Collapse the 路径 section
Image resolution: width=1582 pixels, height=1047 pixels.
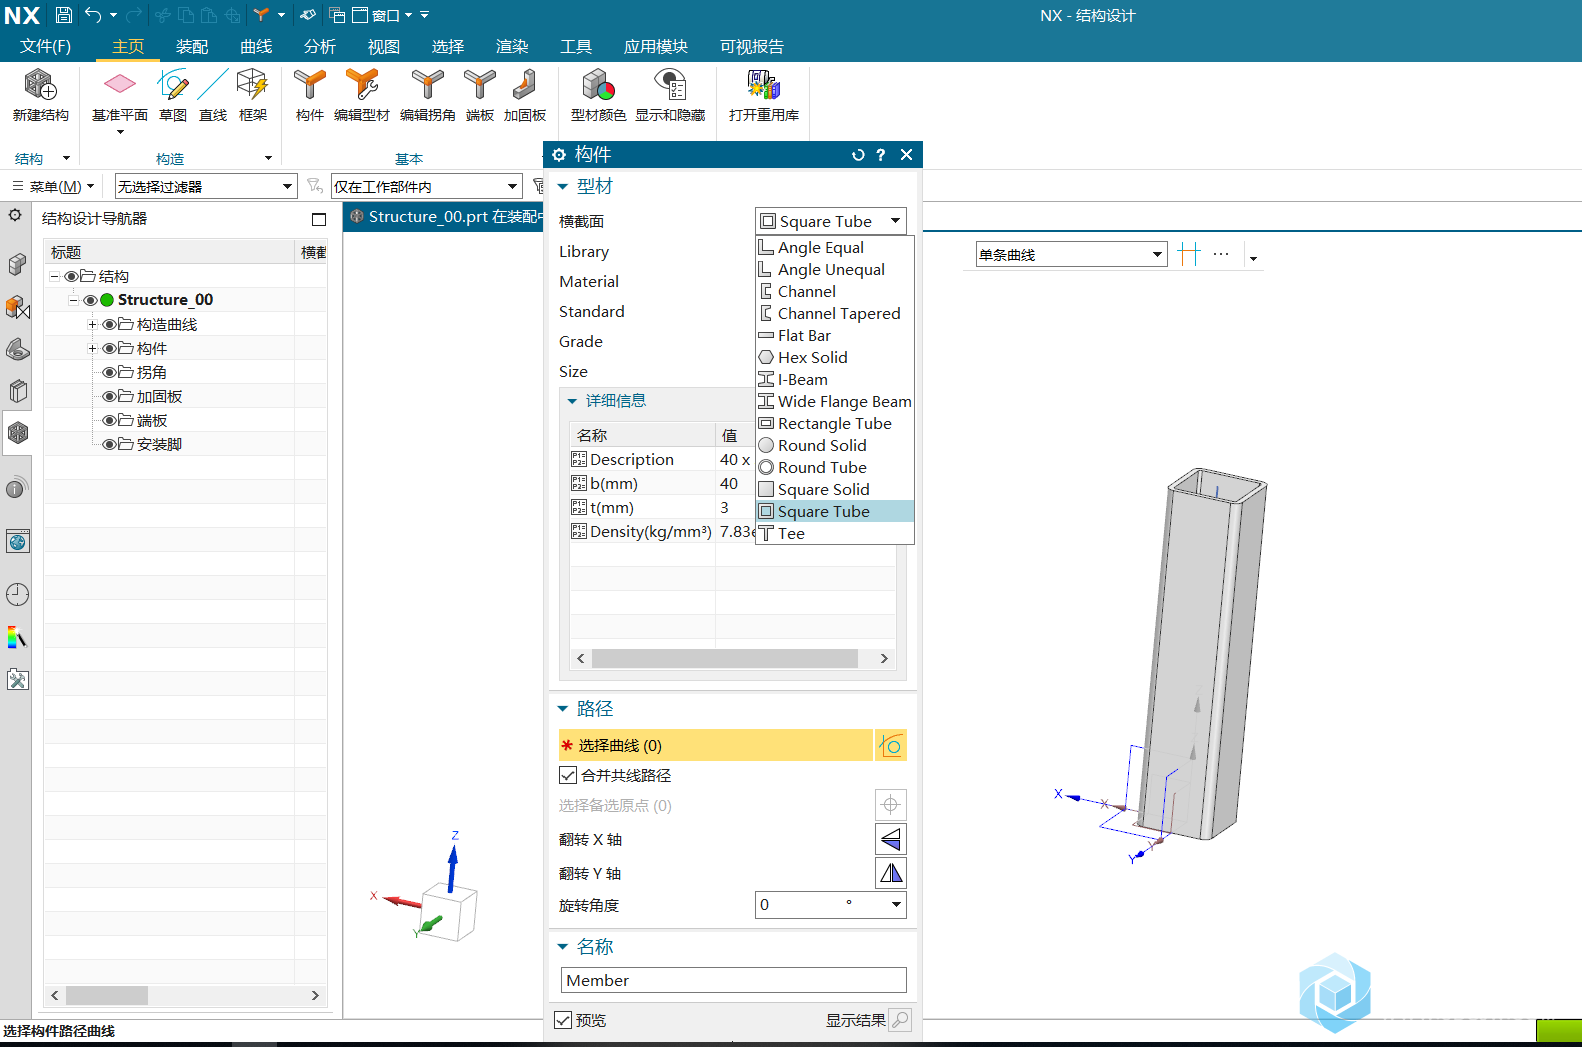click(562, 708)
